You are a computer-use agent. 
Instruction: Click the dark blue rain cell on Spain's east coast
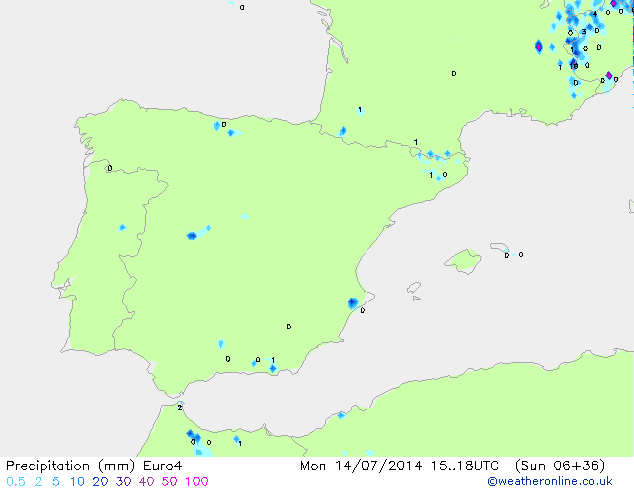click(353, 303)
